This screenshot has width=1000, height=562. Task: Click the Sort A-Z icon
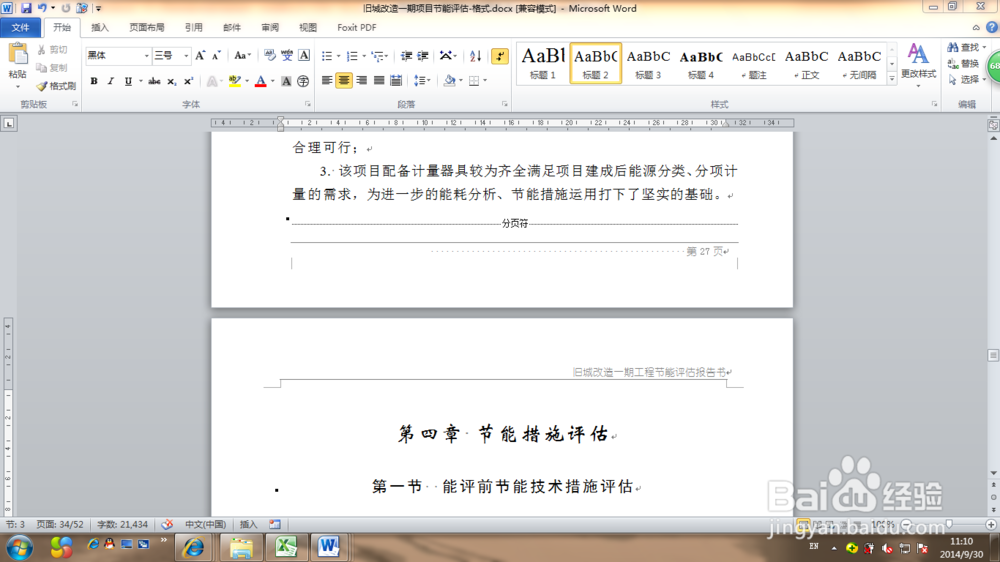475,56
